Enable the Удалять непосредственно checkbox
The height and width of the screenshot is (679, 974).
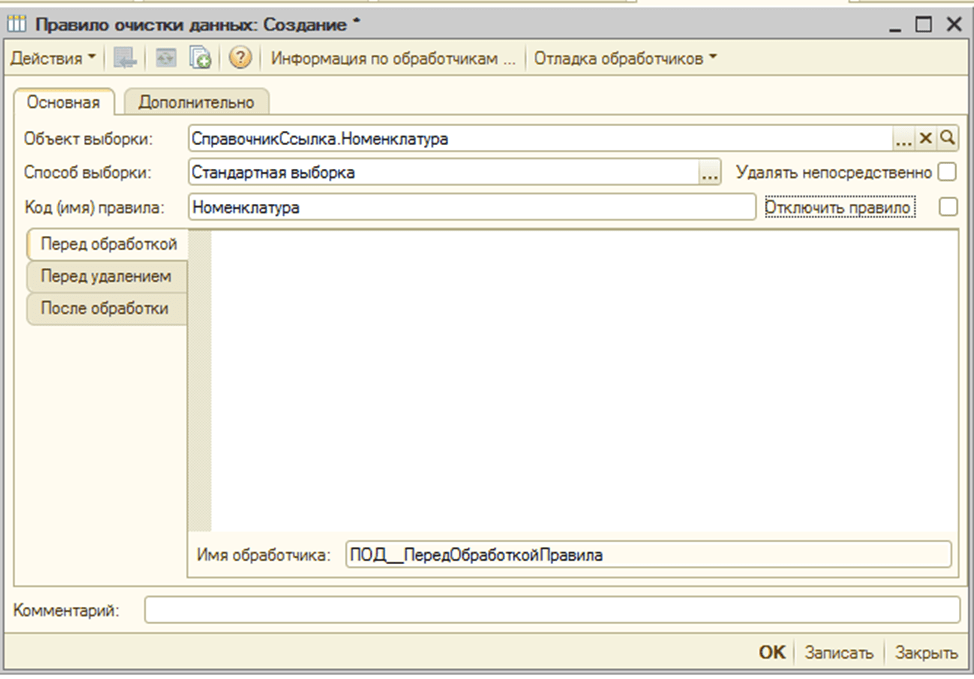pos(946,173)
